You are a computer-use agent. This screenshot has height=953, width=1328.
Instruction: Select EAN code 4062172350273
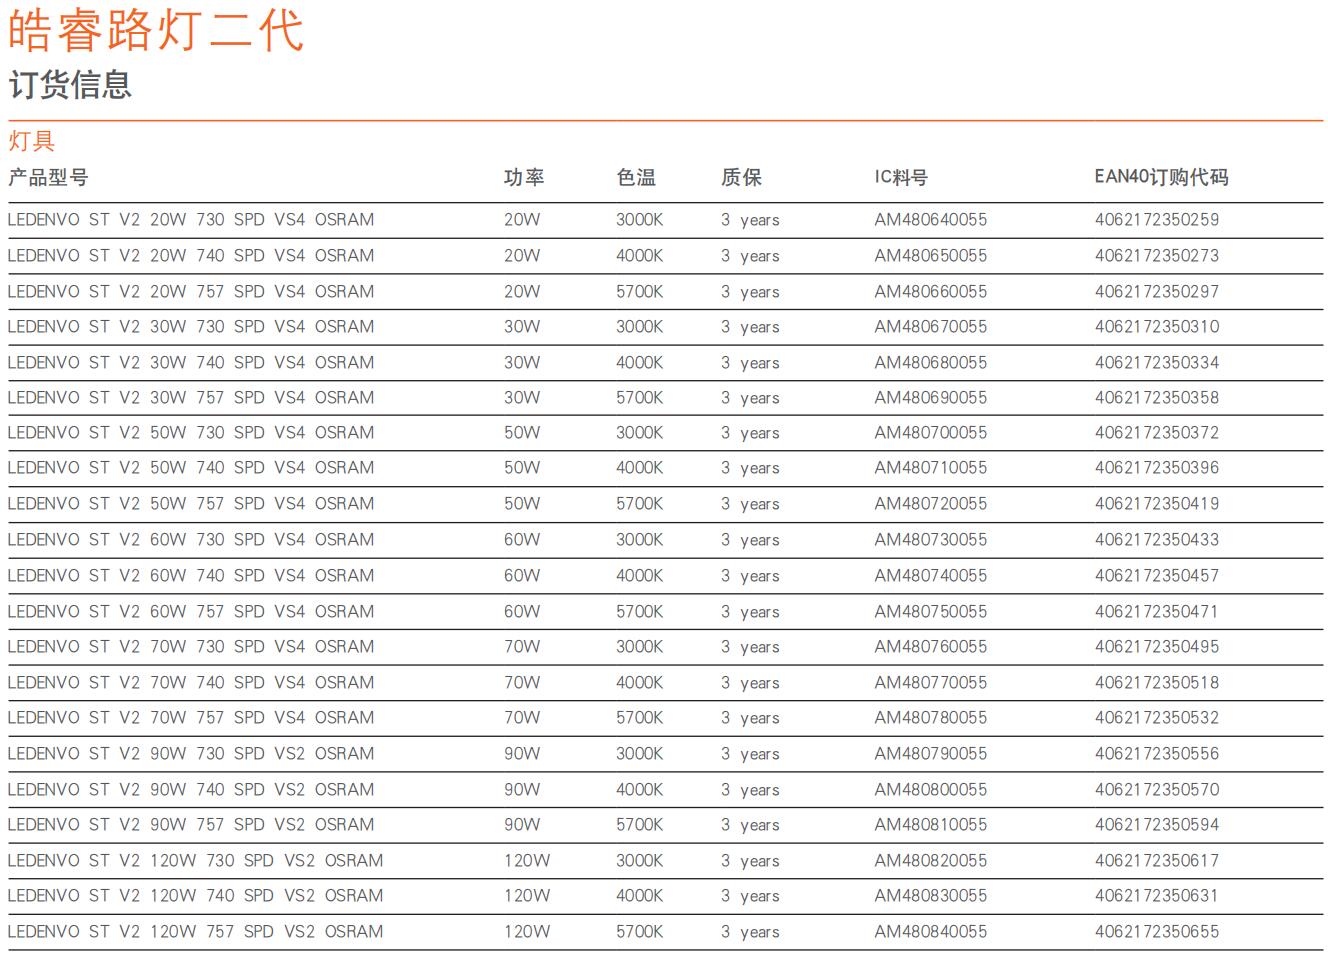coord(1157,256)
